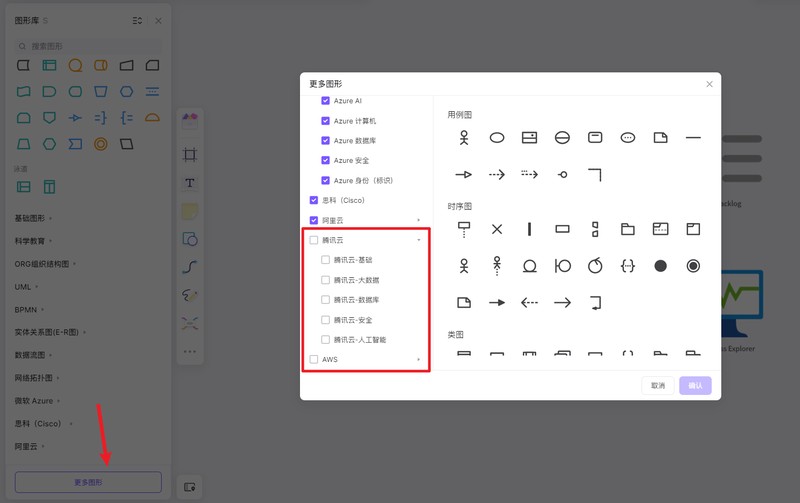Pick the orange double-circle shape in the library
The height and width of the screenshot is (503, 800).
pyautogui.click(x=101, y=144)
